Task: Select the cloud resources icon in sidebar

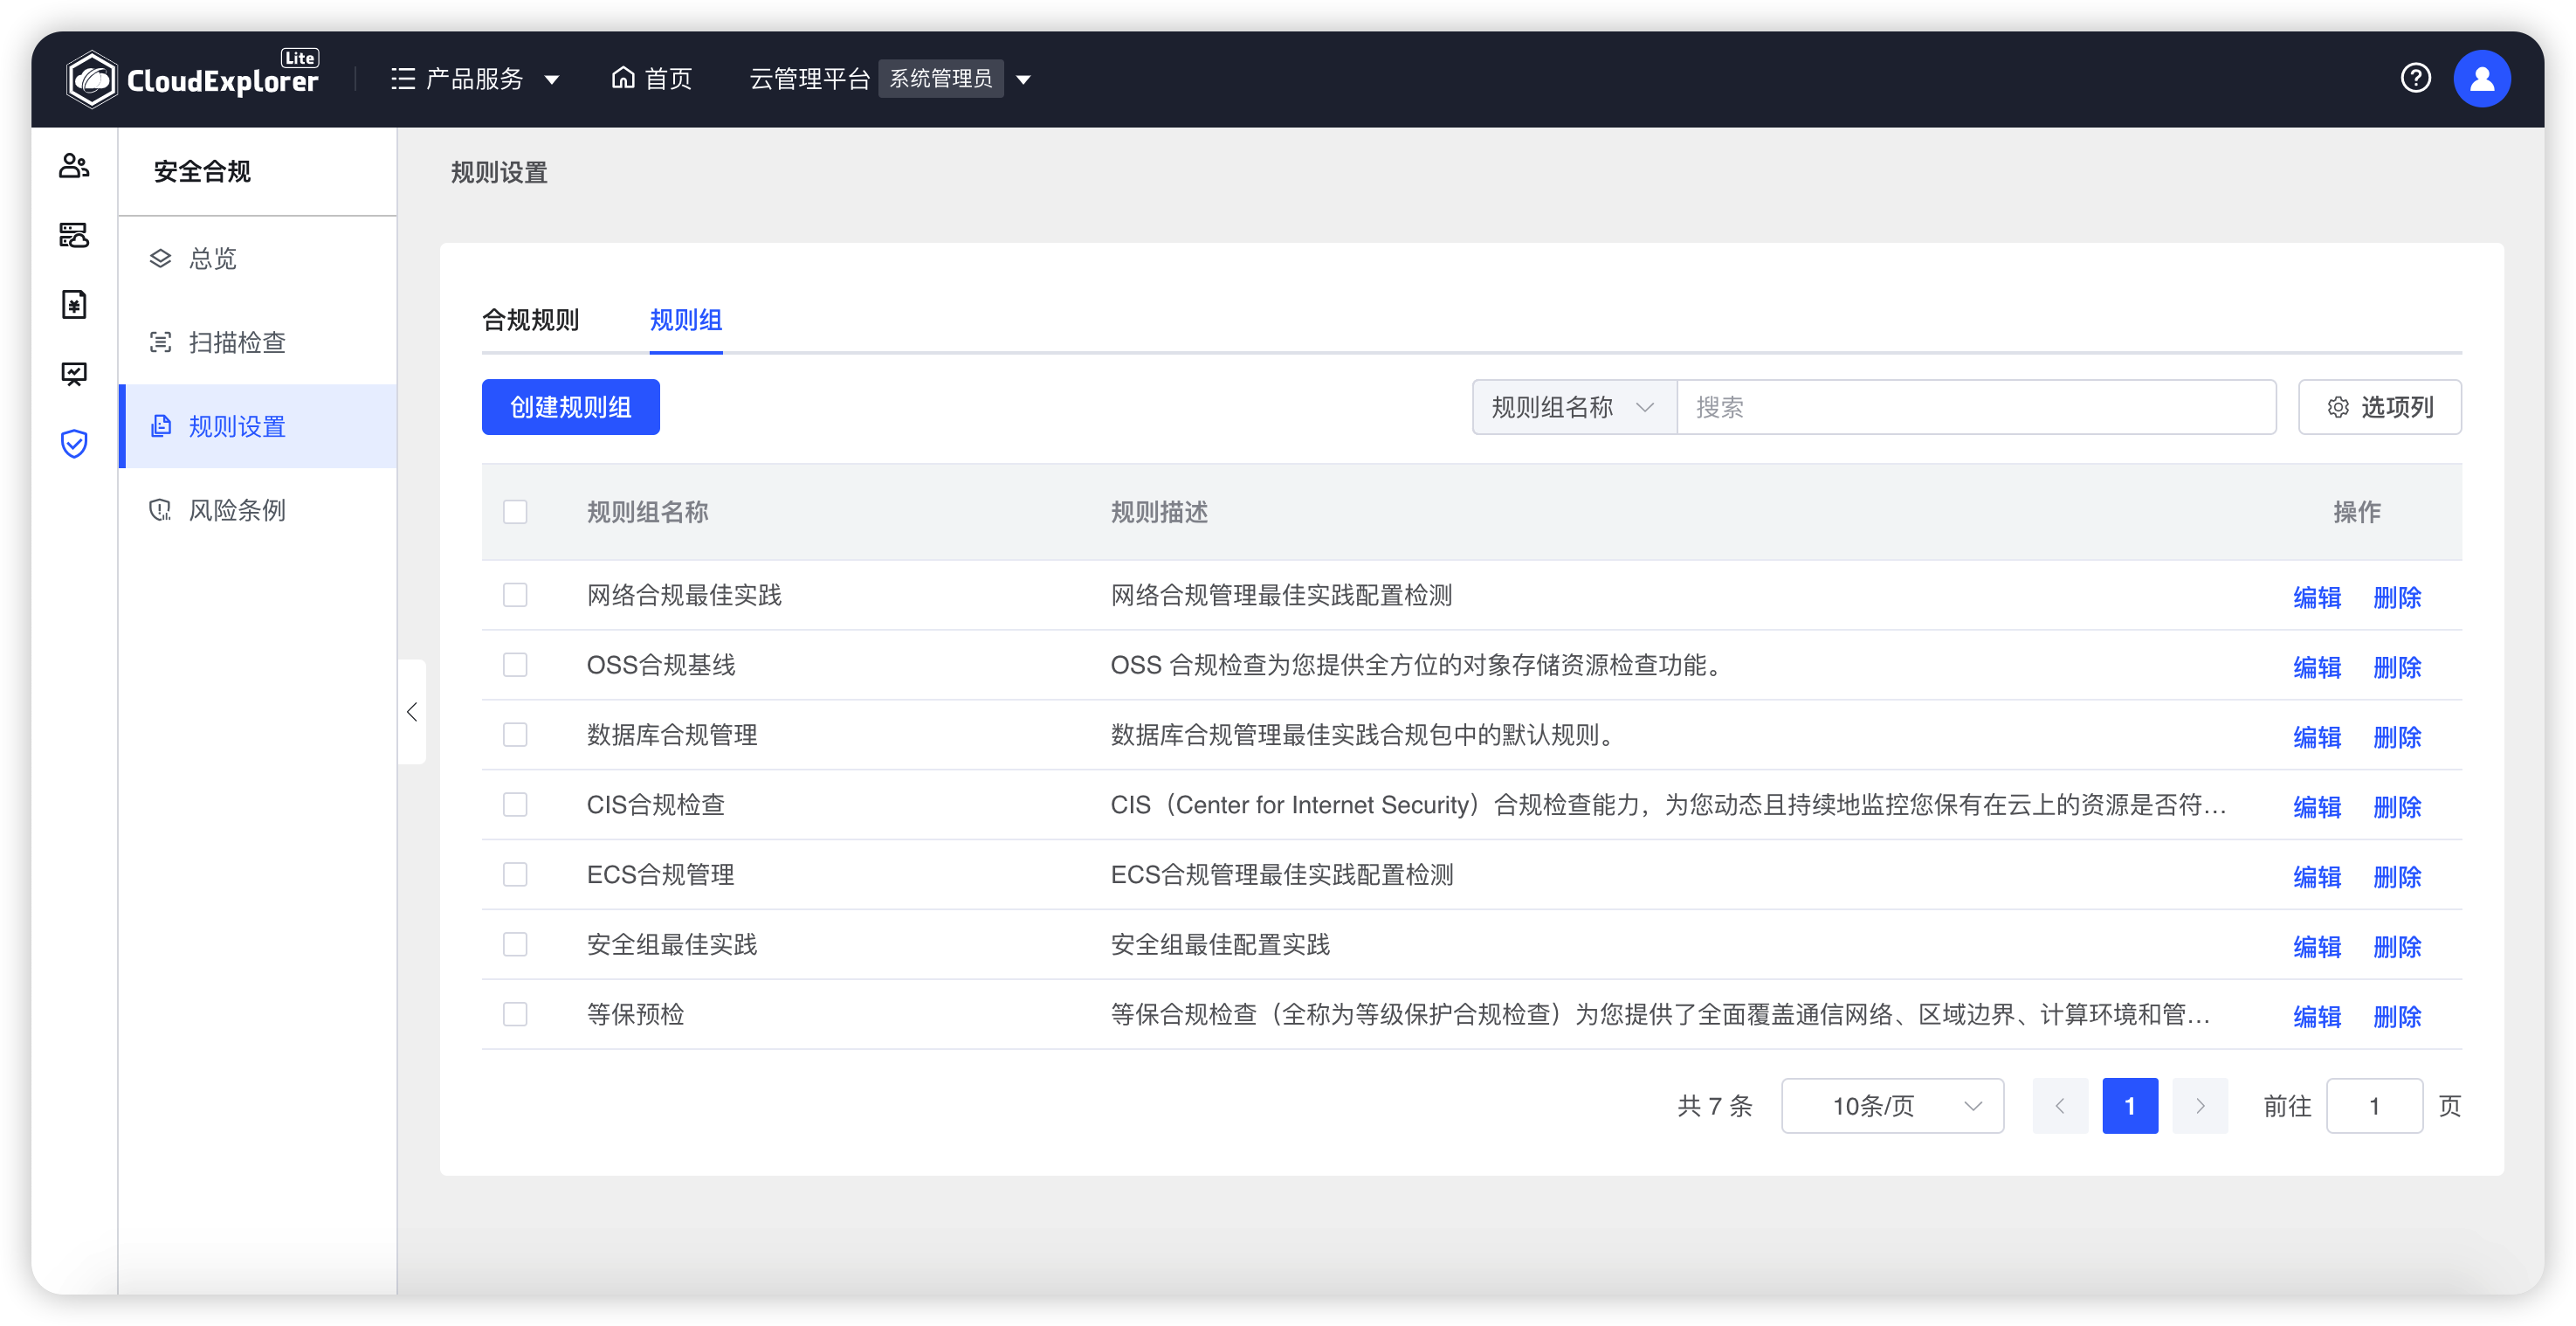Action: [74, 236]
